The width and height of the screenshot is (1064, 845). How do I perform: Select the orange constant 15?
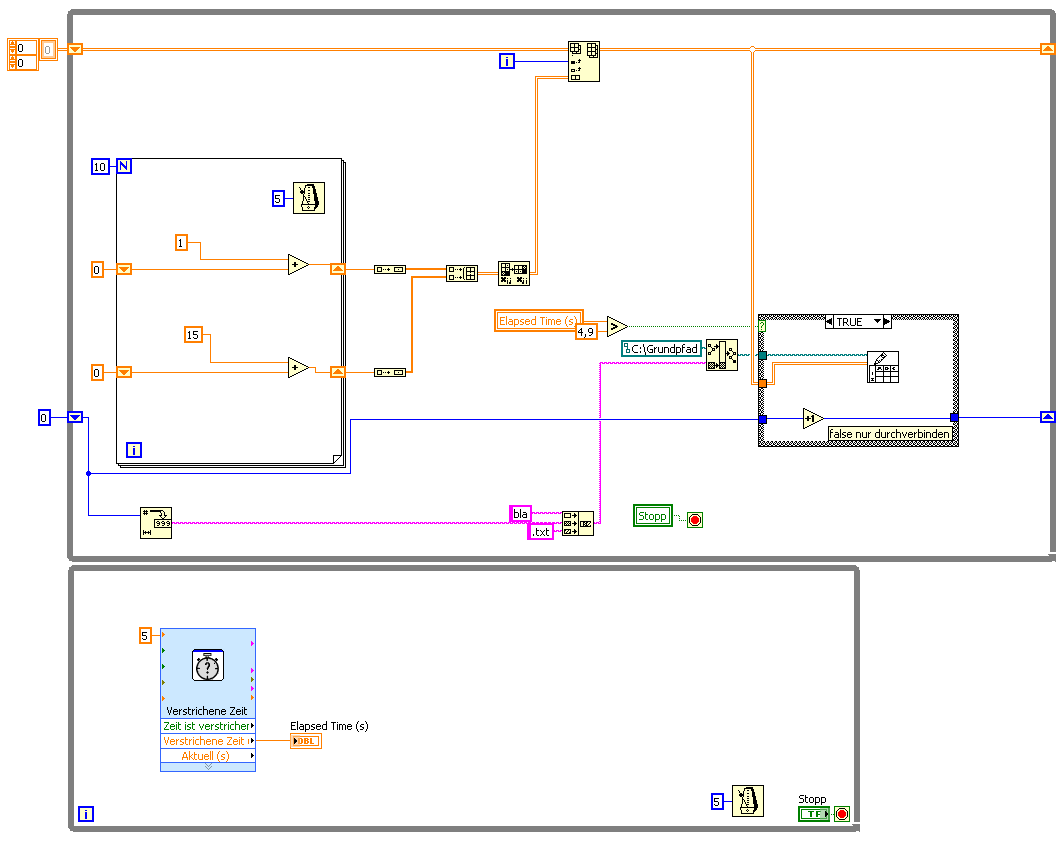click(x=193, y=335)
